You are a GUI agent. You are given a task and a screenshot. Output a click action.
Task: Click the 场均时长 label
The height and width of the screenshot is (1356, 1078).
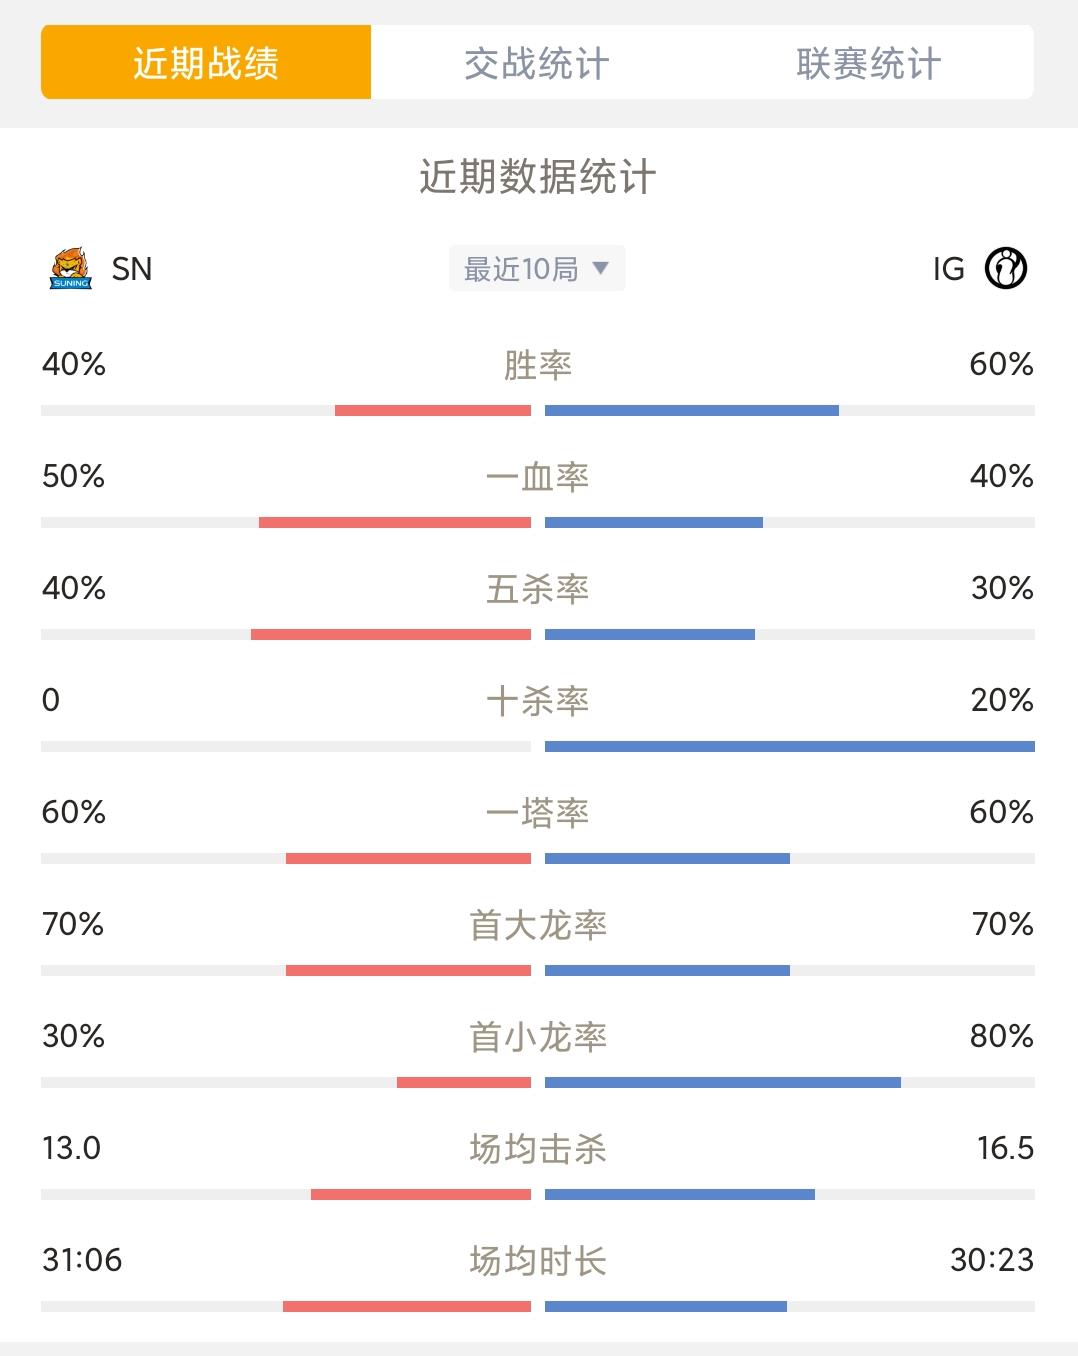(538, 1261)
